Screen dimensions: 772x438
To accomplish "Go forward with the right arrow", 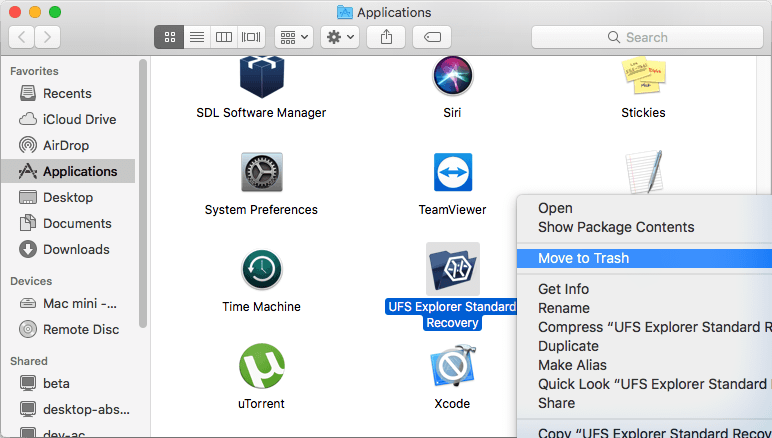I will 47,37.
